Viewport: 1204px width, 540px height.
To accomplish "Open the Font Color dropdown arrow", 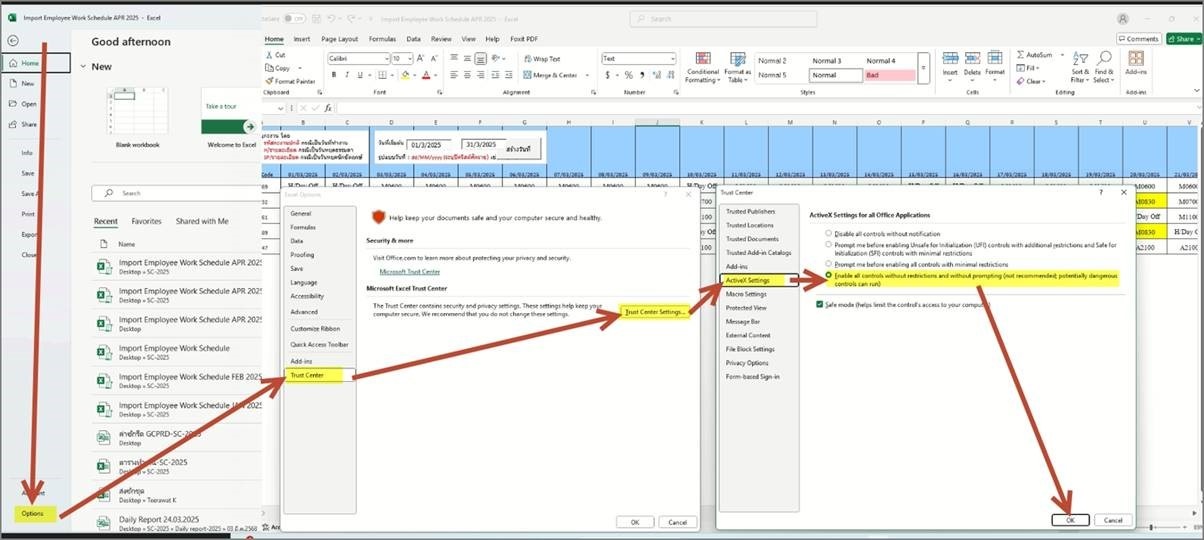I will tap(437, 75).
